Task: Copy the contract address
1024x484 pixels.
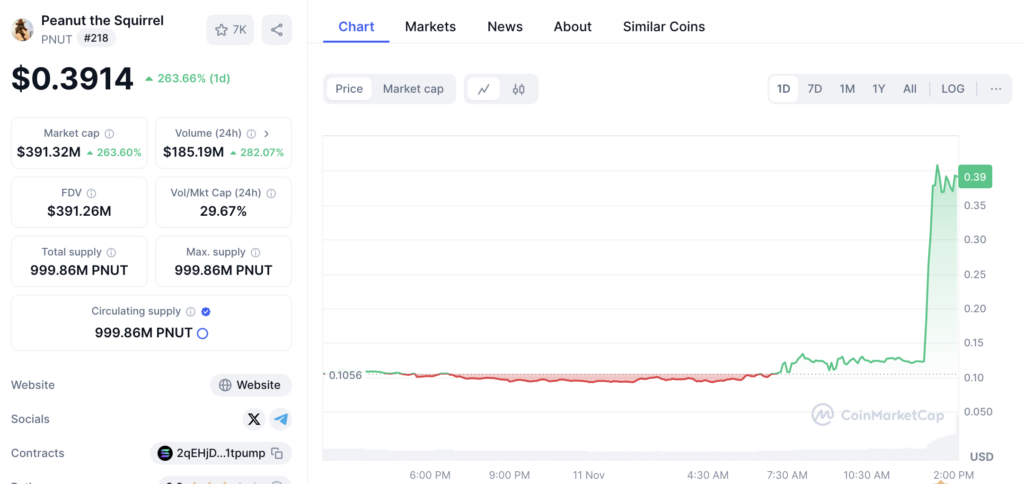Action: click(277, 453)
